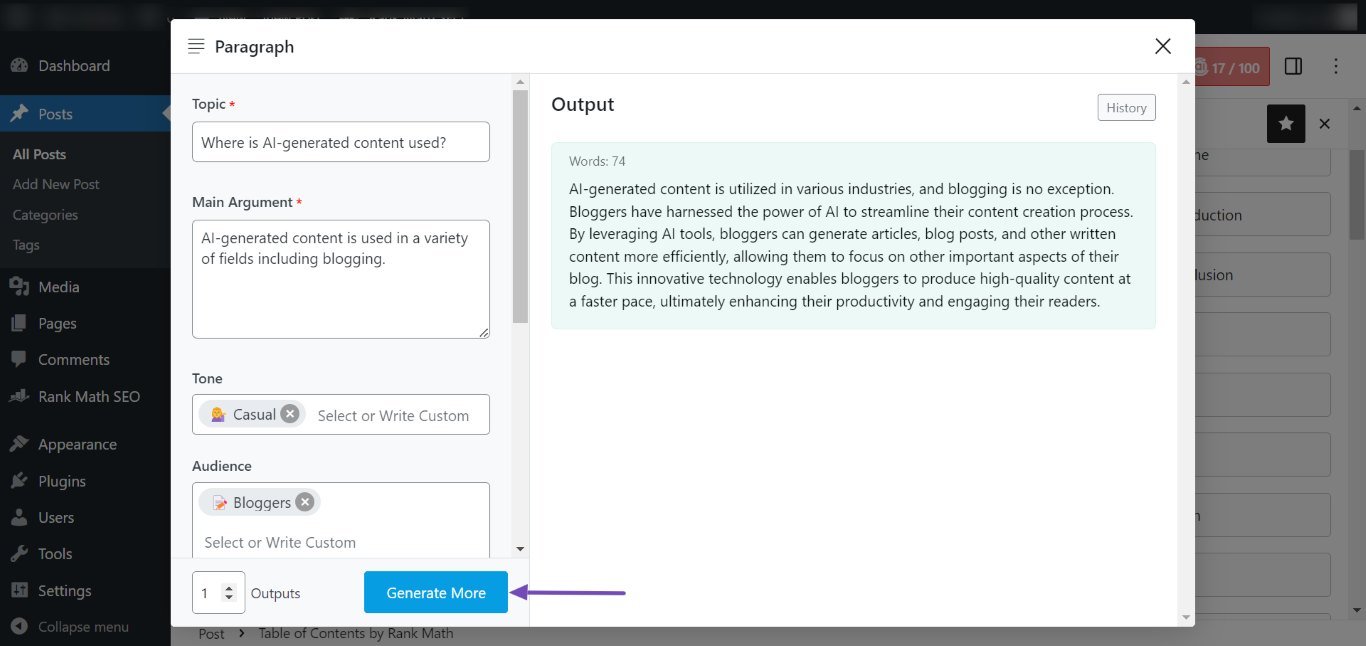The image size is (1366, 646).
Task: Click the Posts pin icon in sidebar
Action: pyautogui.click(x=19, y=114)
